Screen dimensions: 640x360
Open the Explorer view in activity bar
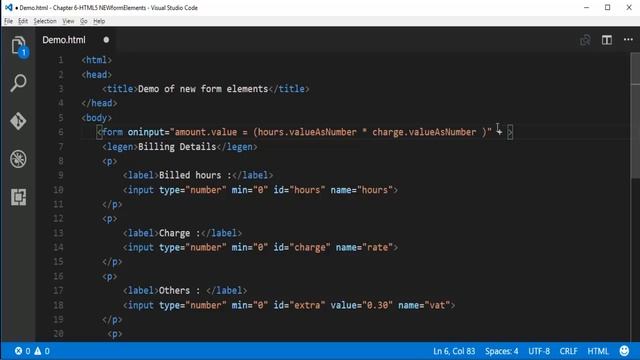point(18,46)
